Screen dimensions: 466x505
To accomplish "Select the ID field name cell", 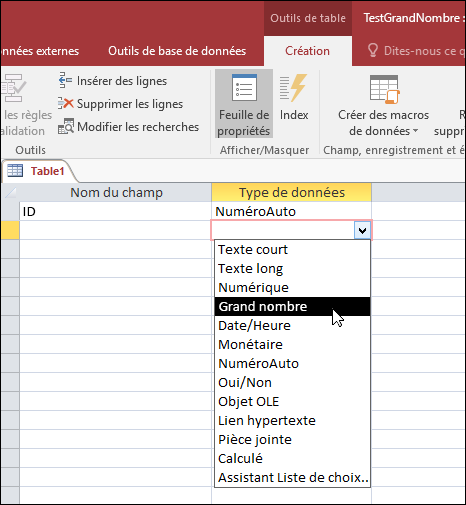I will click(115, 211).
